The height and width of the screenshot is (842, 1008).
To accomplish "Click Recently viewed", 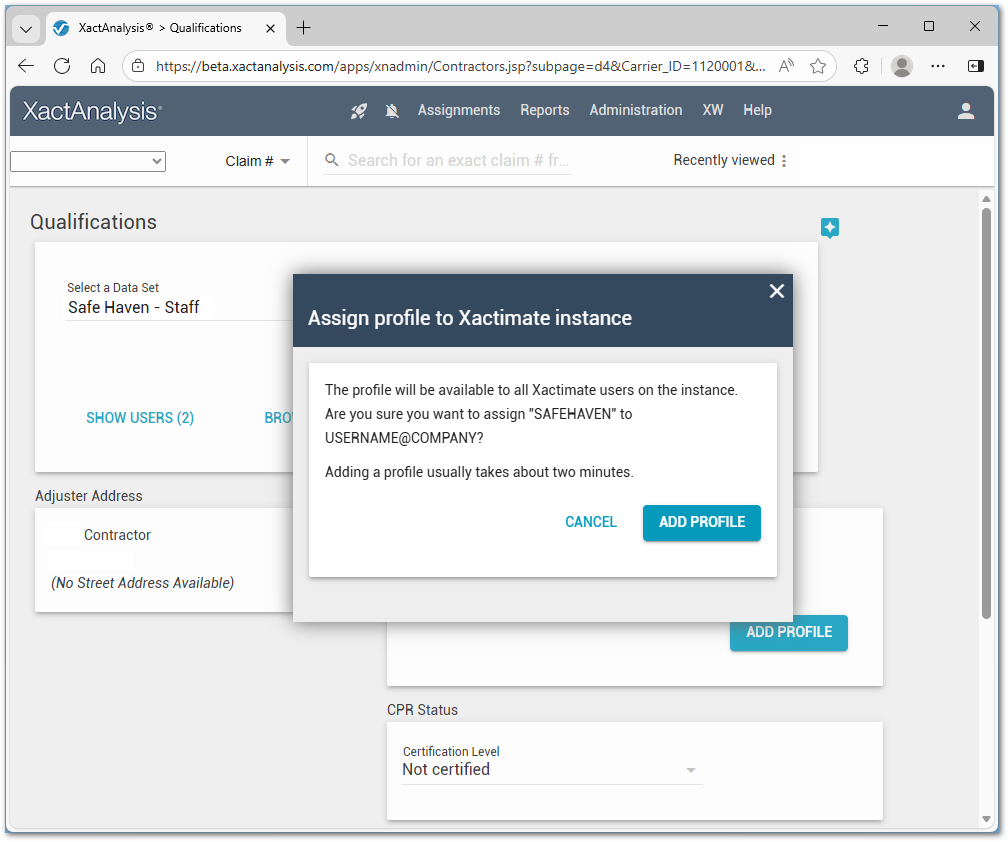I will pyautogui.click(x=724, y=160).
